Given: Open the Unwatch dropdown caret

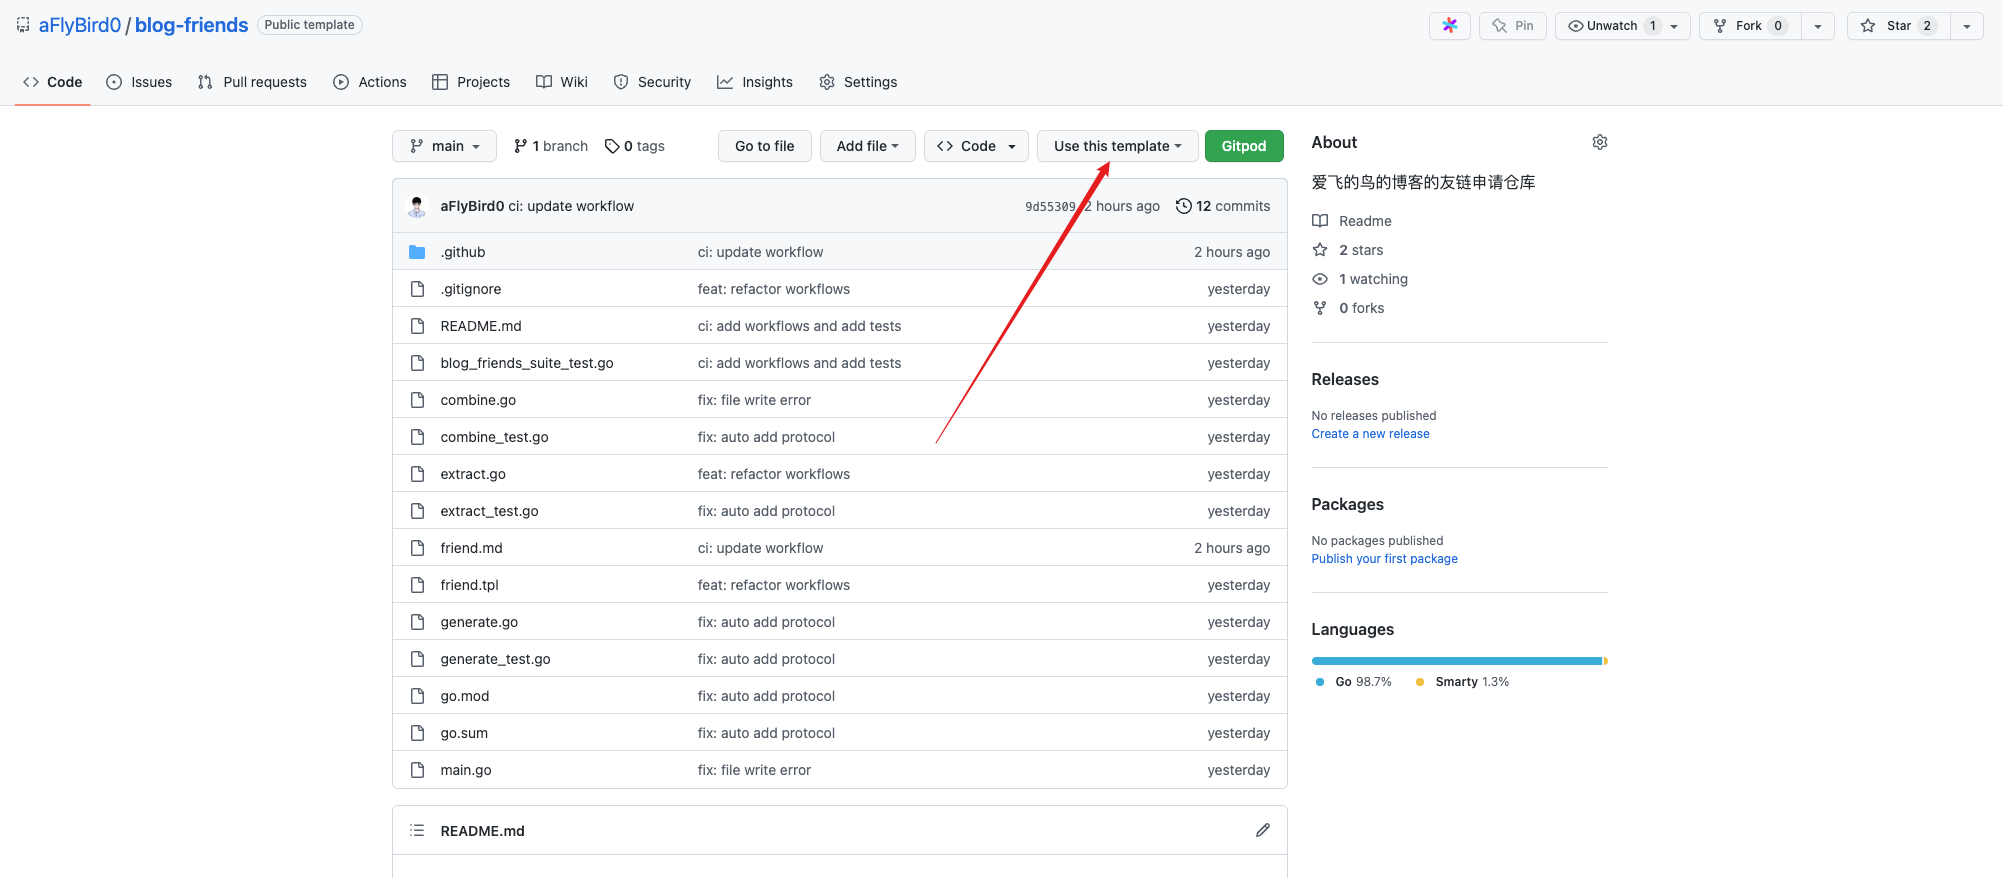Looking at the screenshot, I should coord(1674,26).
